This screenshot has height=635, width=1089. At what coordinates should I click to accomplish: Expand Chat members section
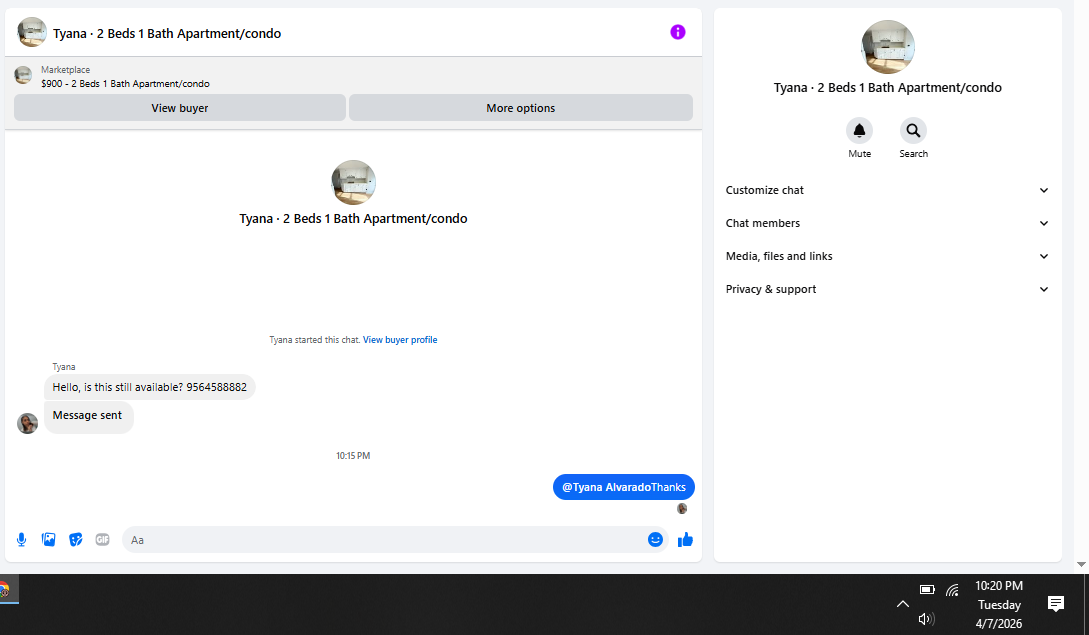tap(887, 223)
